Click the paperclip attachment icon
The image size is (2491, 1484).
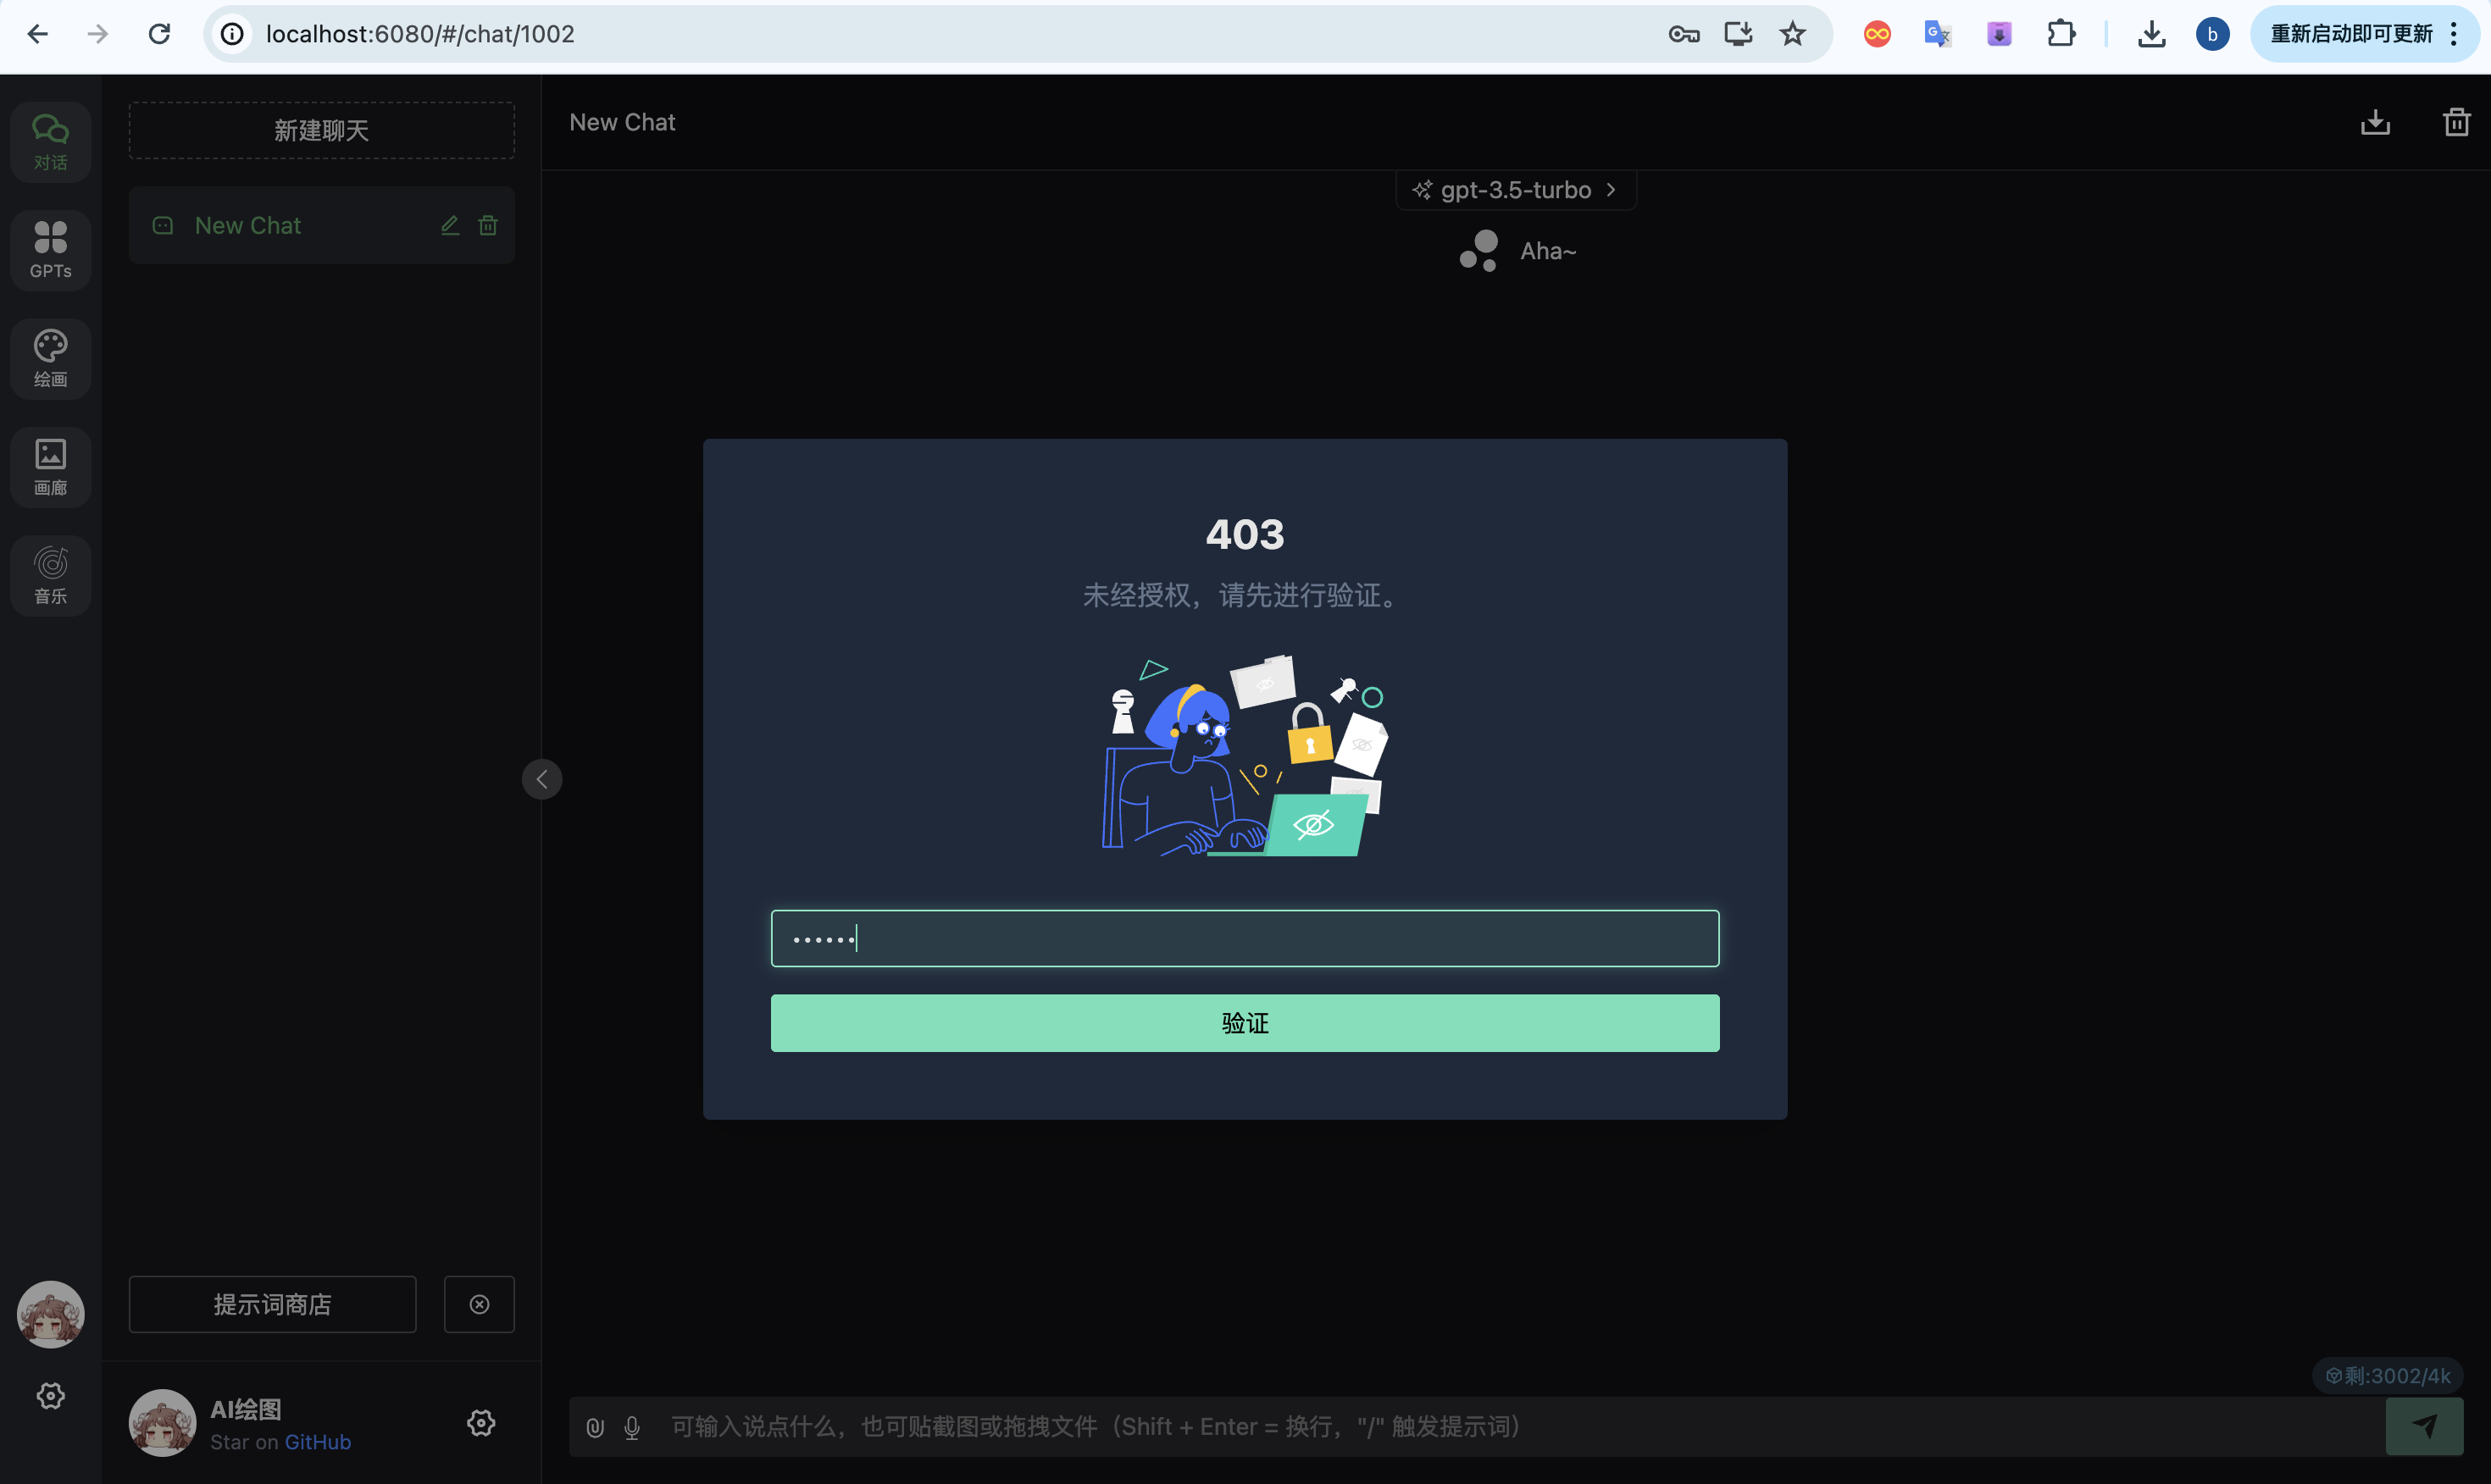595,1427
